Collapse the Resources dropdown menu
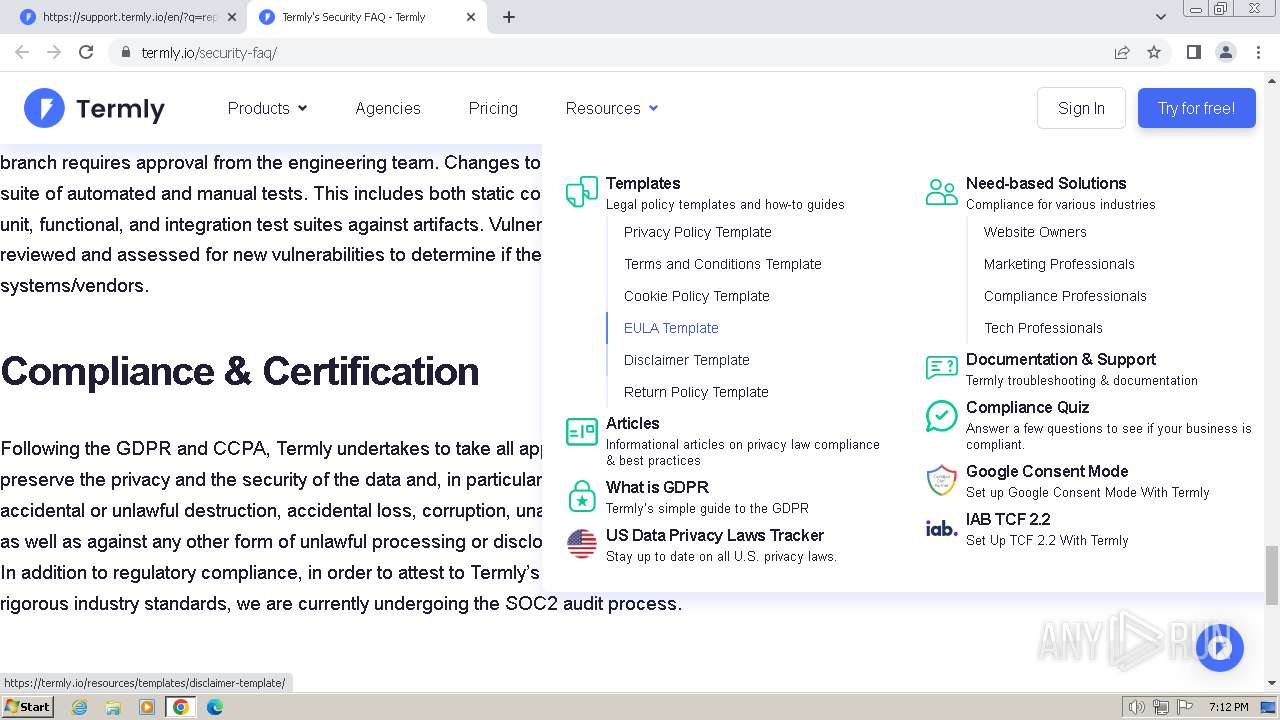1280x720 pixels. coord(612,108)
